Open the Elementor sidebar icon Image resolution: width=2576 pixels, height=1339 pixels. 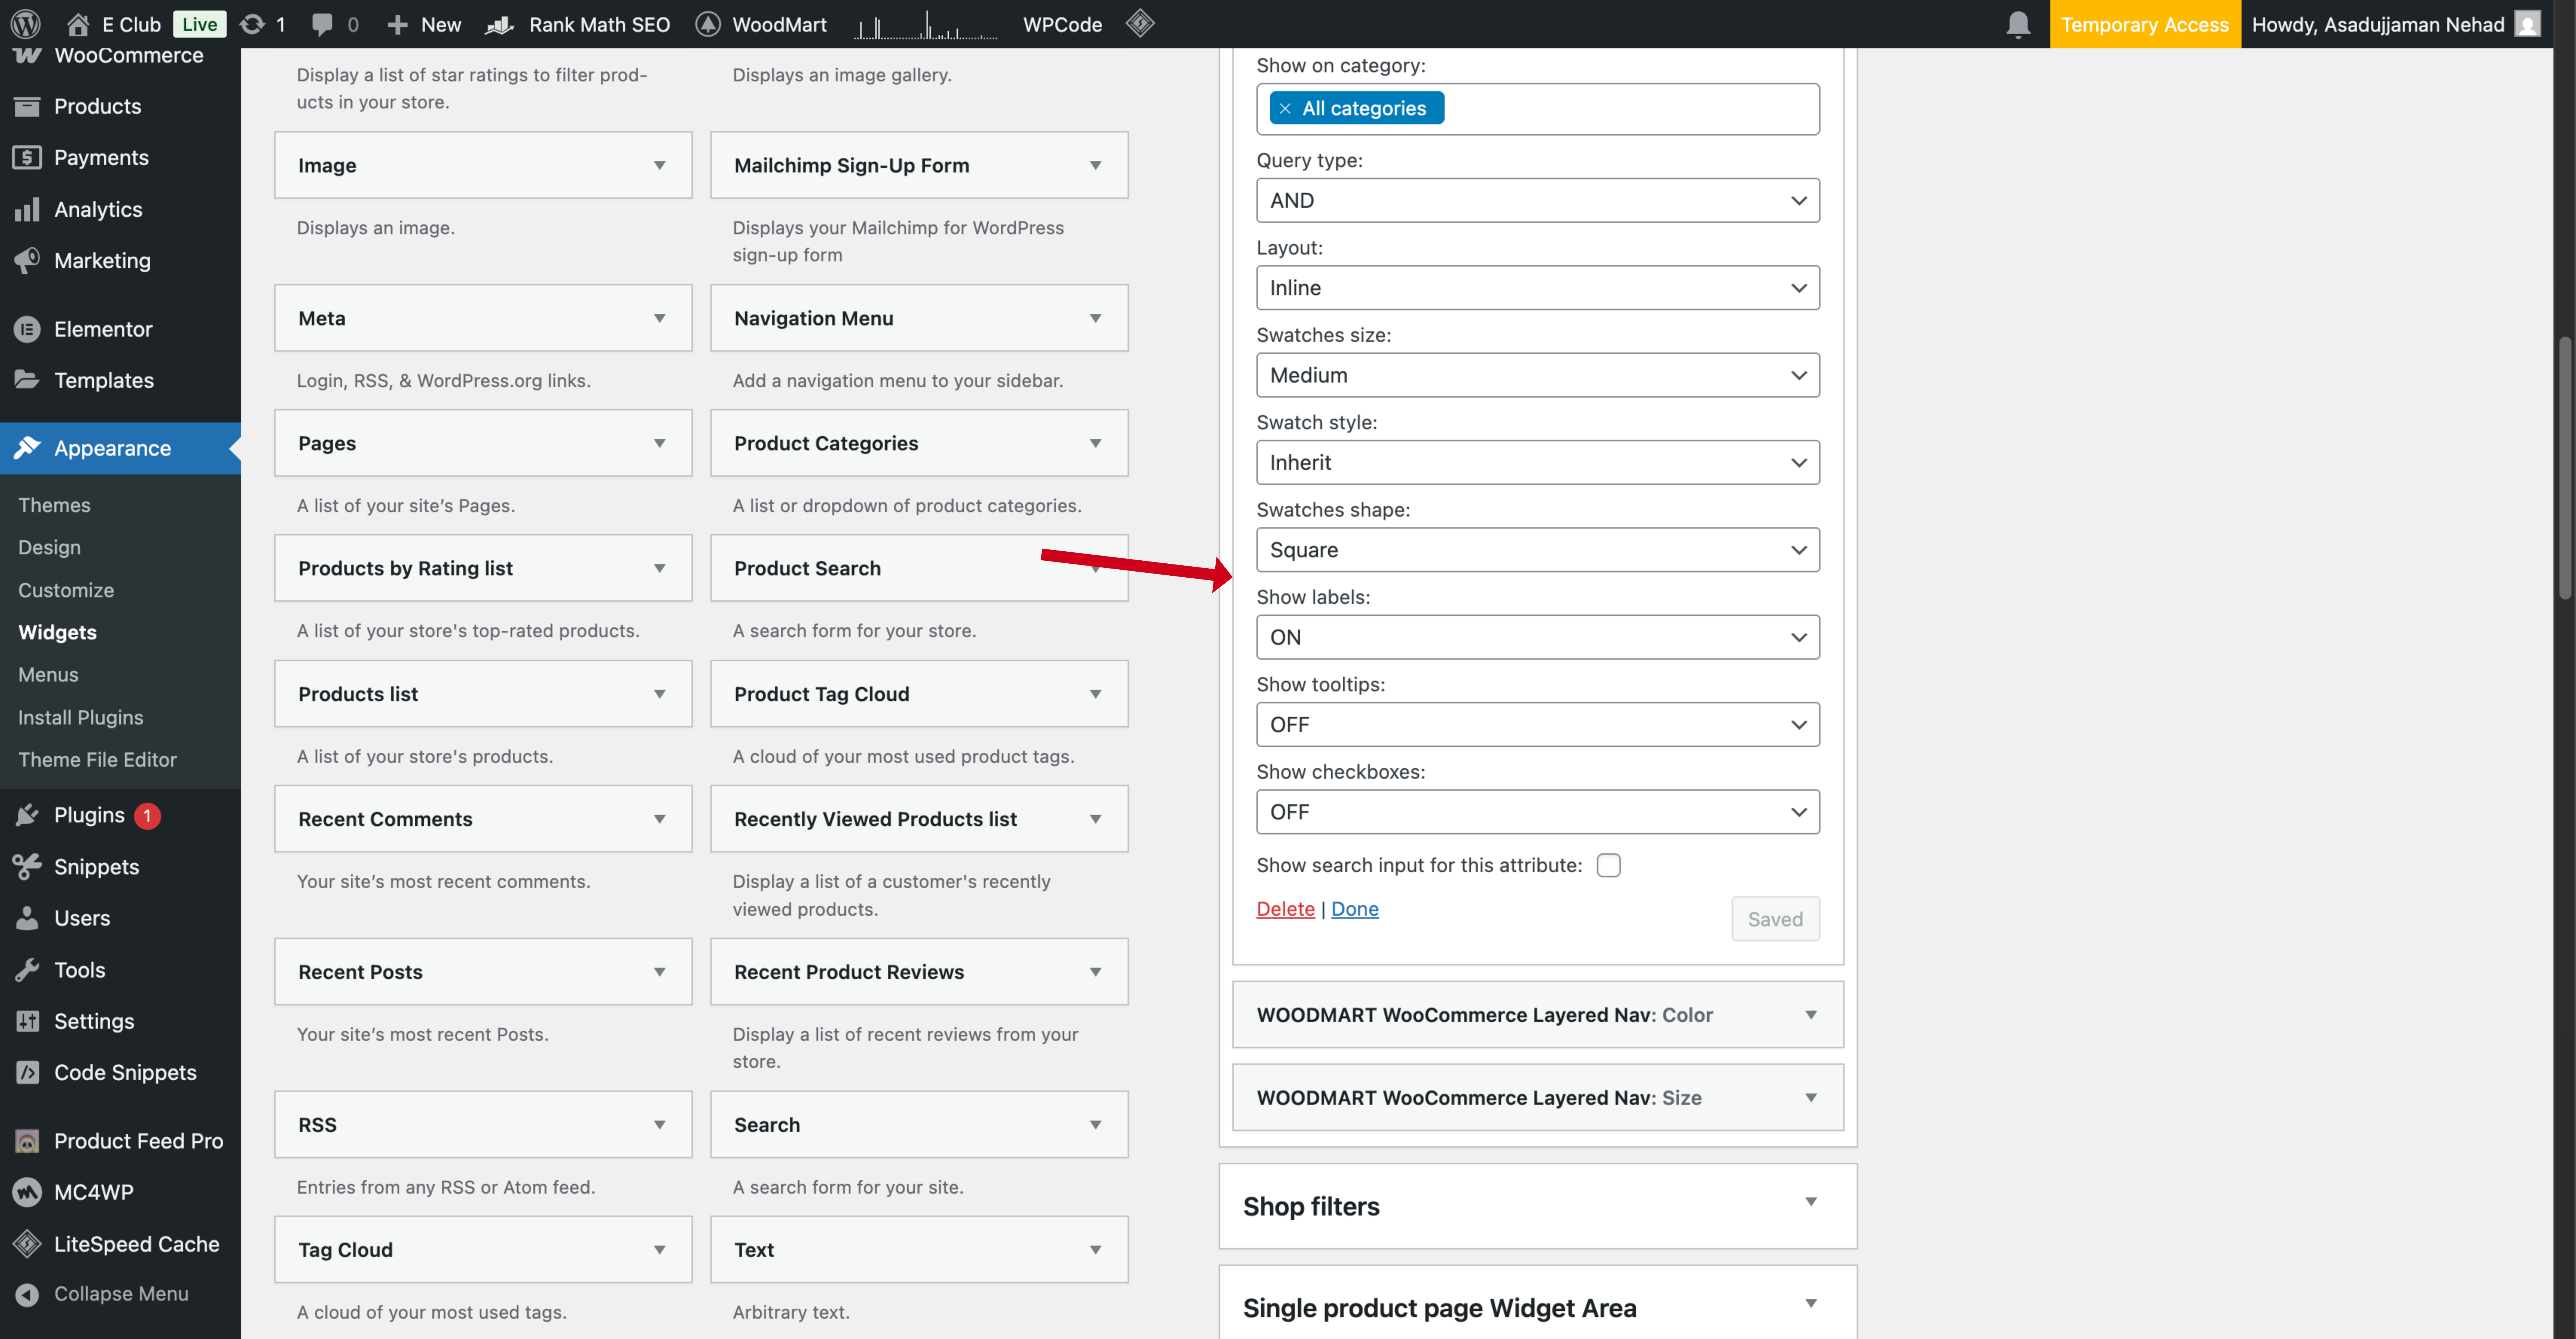[27, 329]
